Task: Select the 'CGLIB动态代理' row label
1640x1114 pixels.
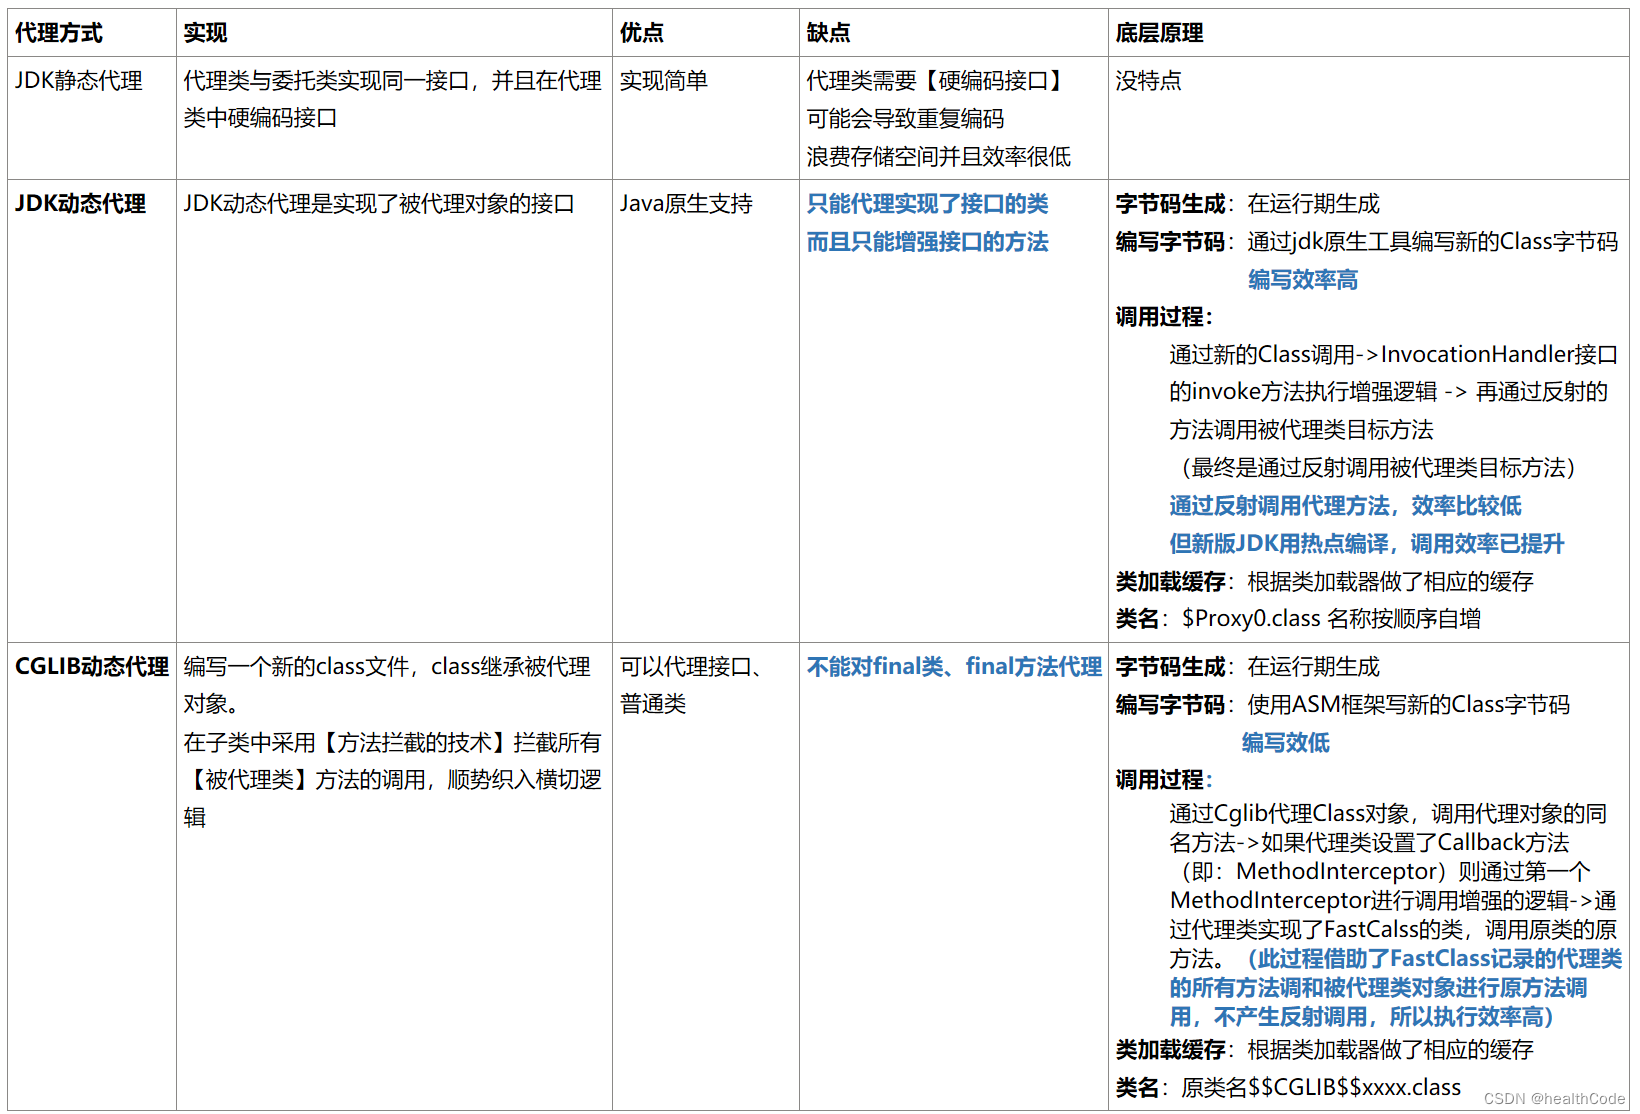Action: [x=91, y=667]
